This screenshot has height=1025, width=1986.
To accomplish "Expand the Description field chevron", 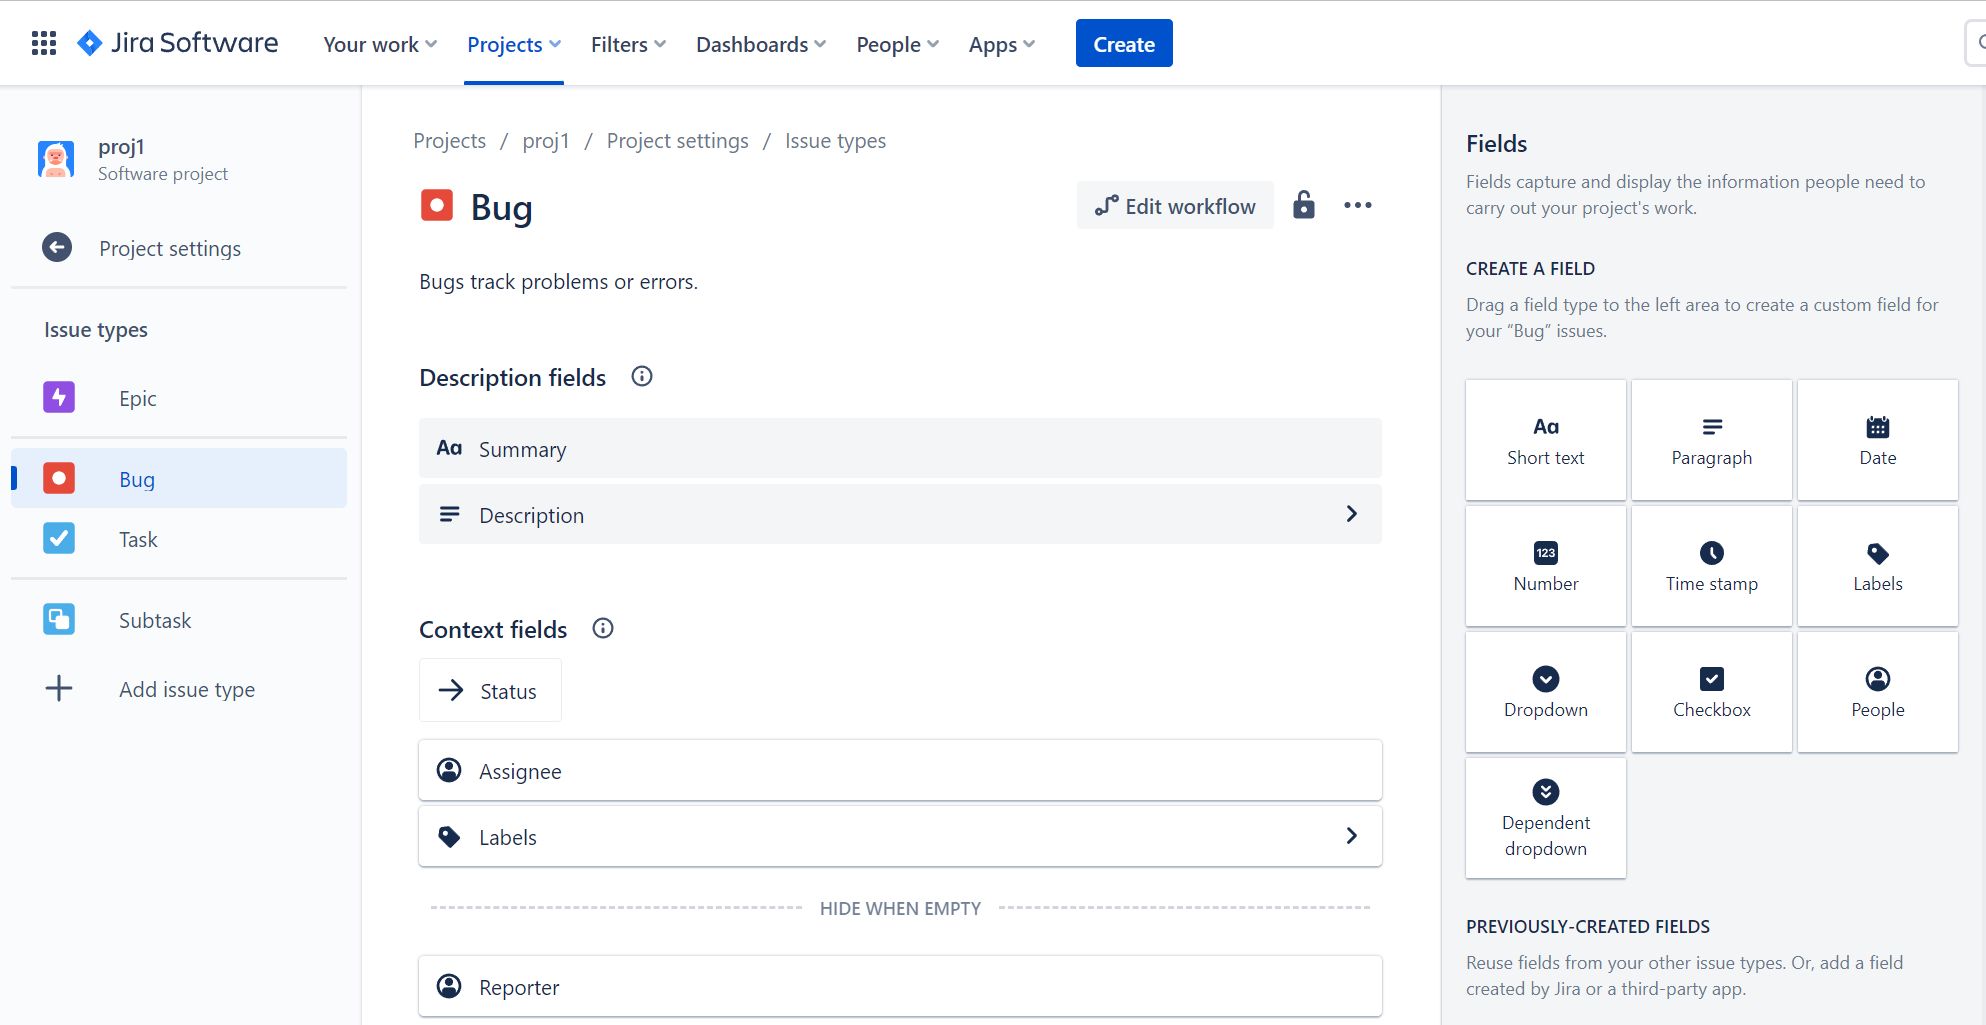I will click(x=1351, y=514).
